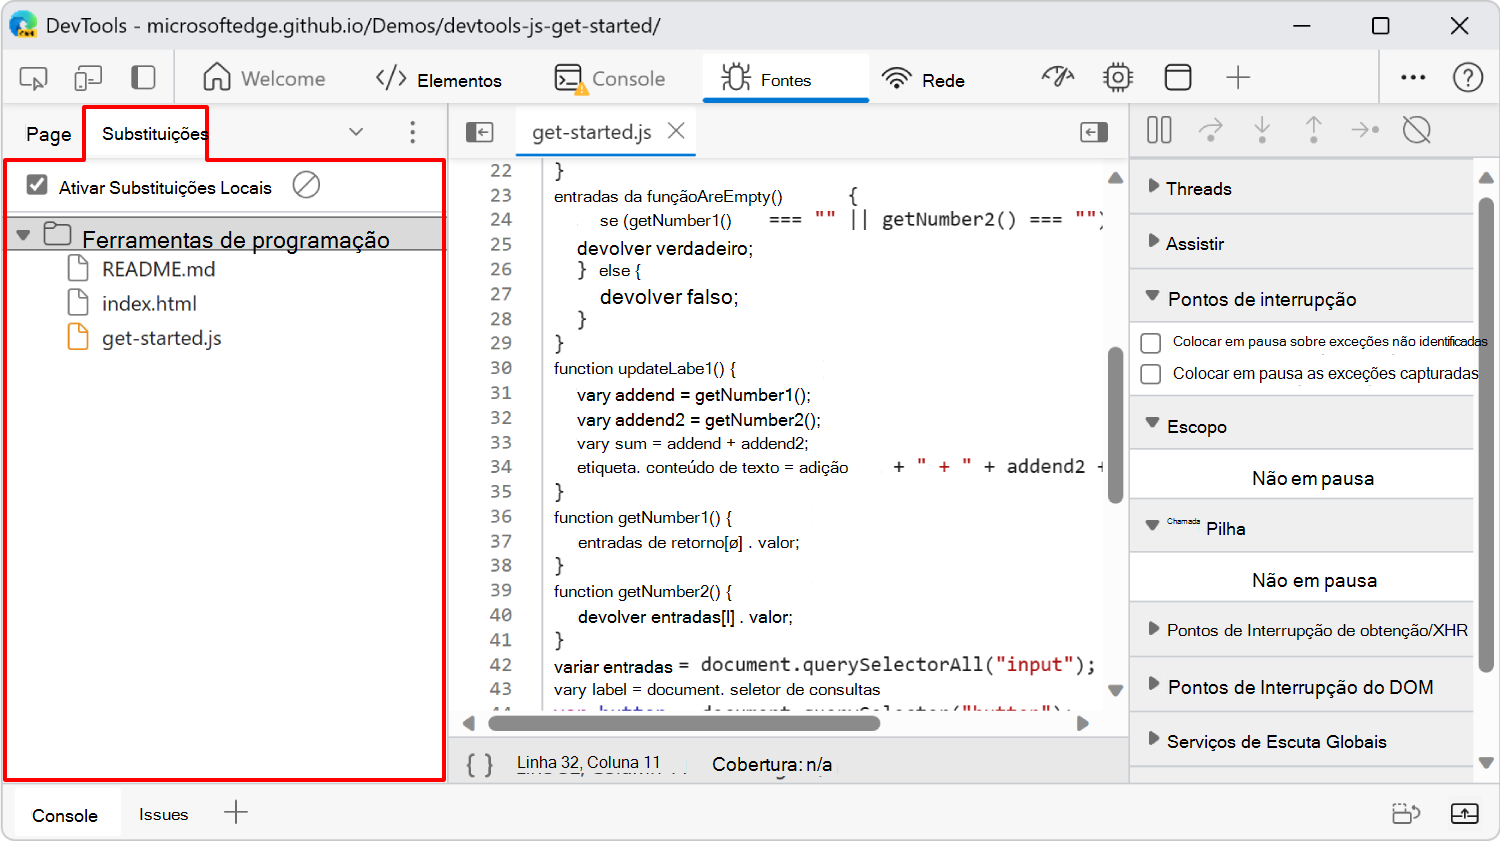Click the code editor horizontal scrollbar thumb
The image size is (1500, 841).
(684, 723)
